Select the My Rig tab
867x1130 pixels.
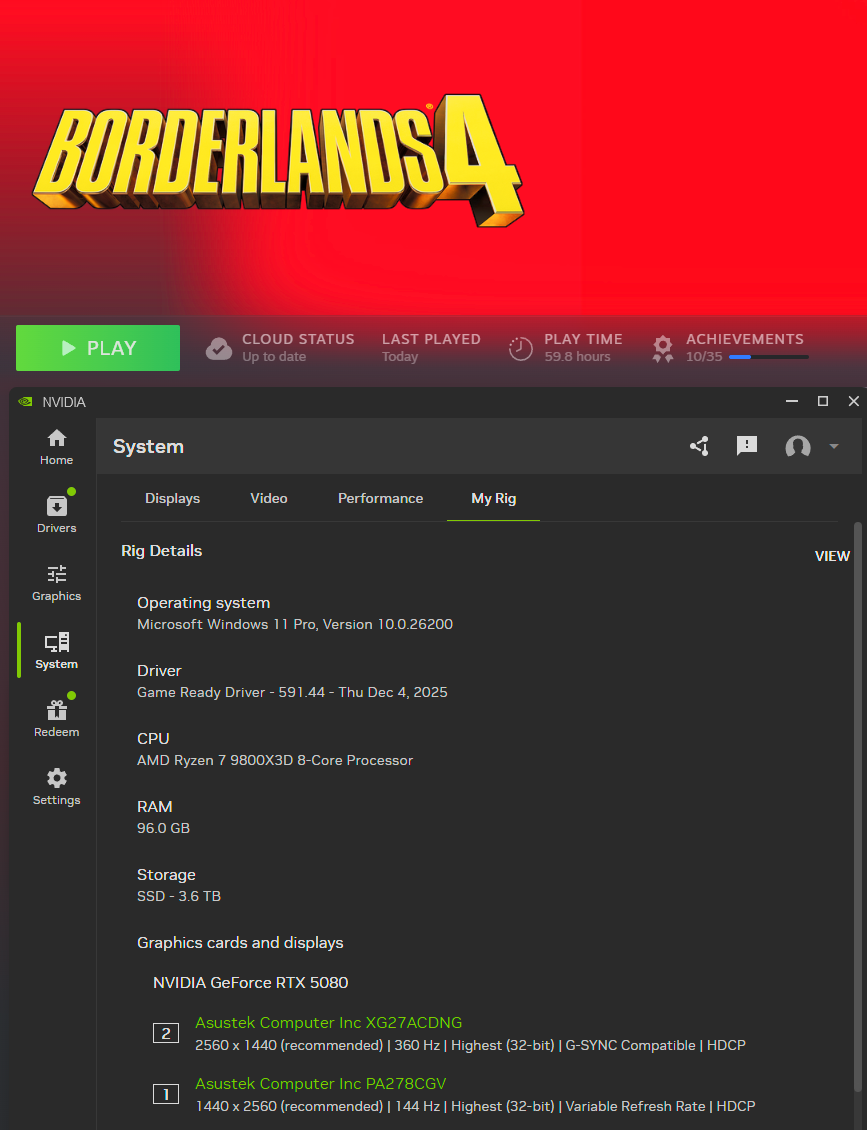click(494, 499)
